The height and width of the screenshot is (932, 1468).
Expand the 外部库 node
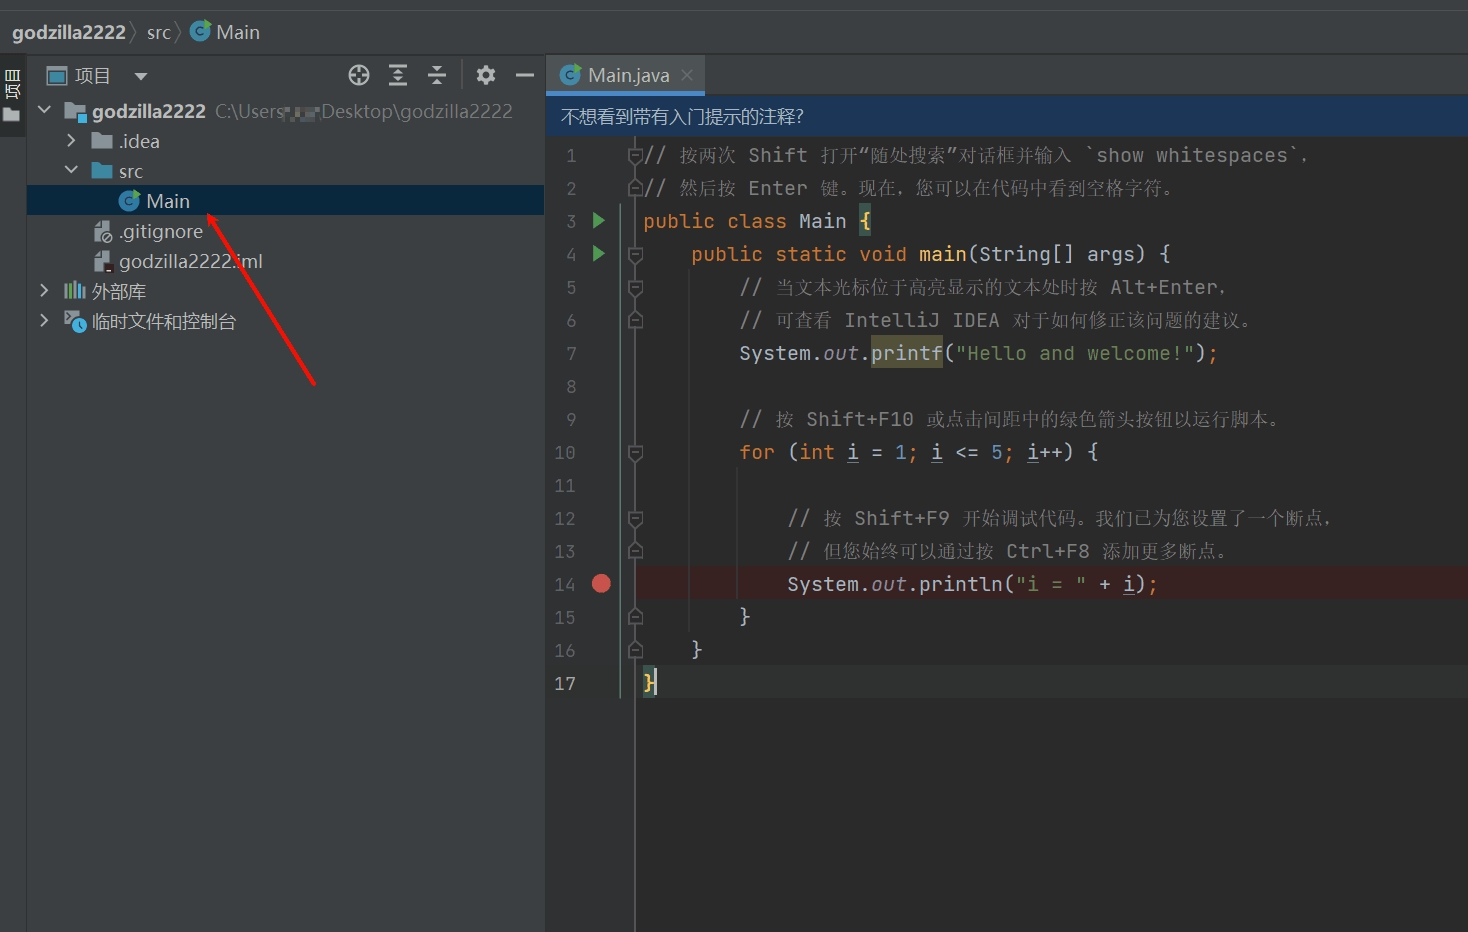[44, 291]
